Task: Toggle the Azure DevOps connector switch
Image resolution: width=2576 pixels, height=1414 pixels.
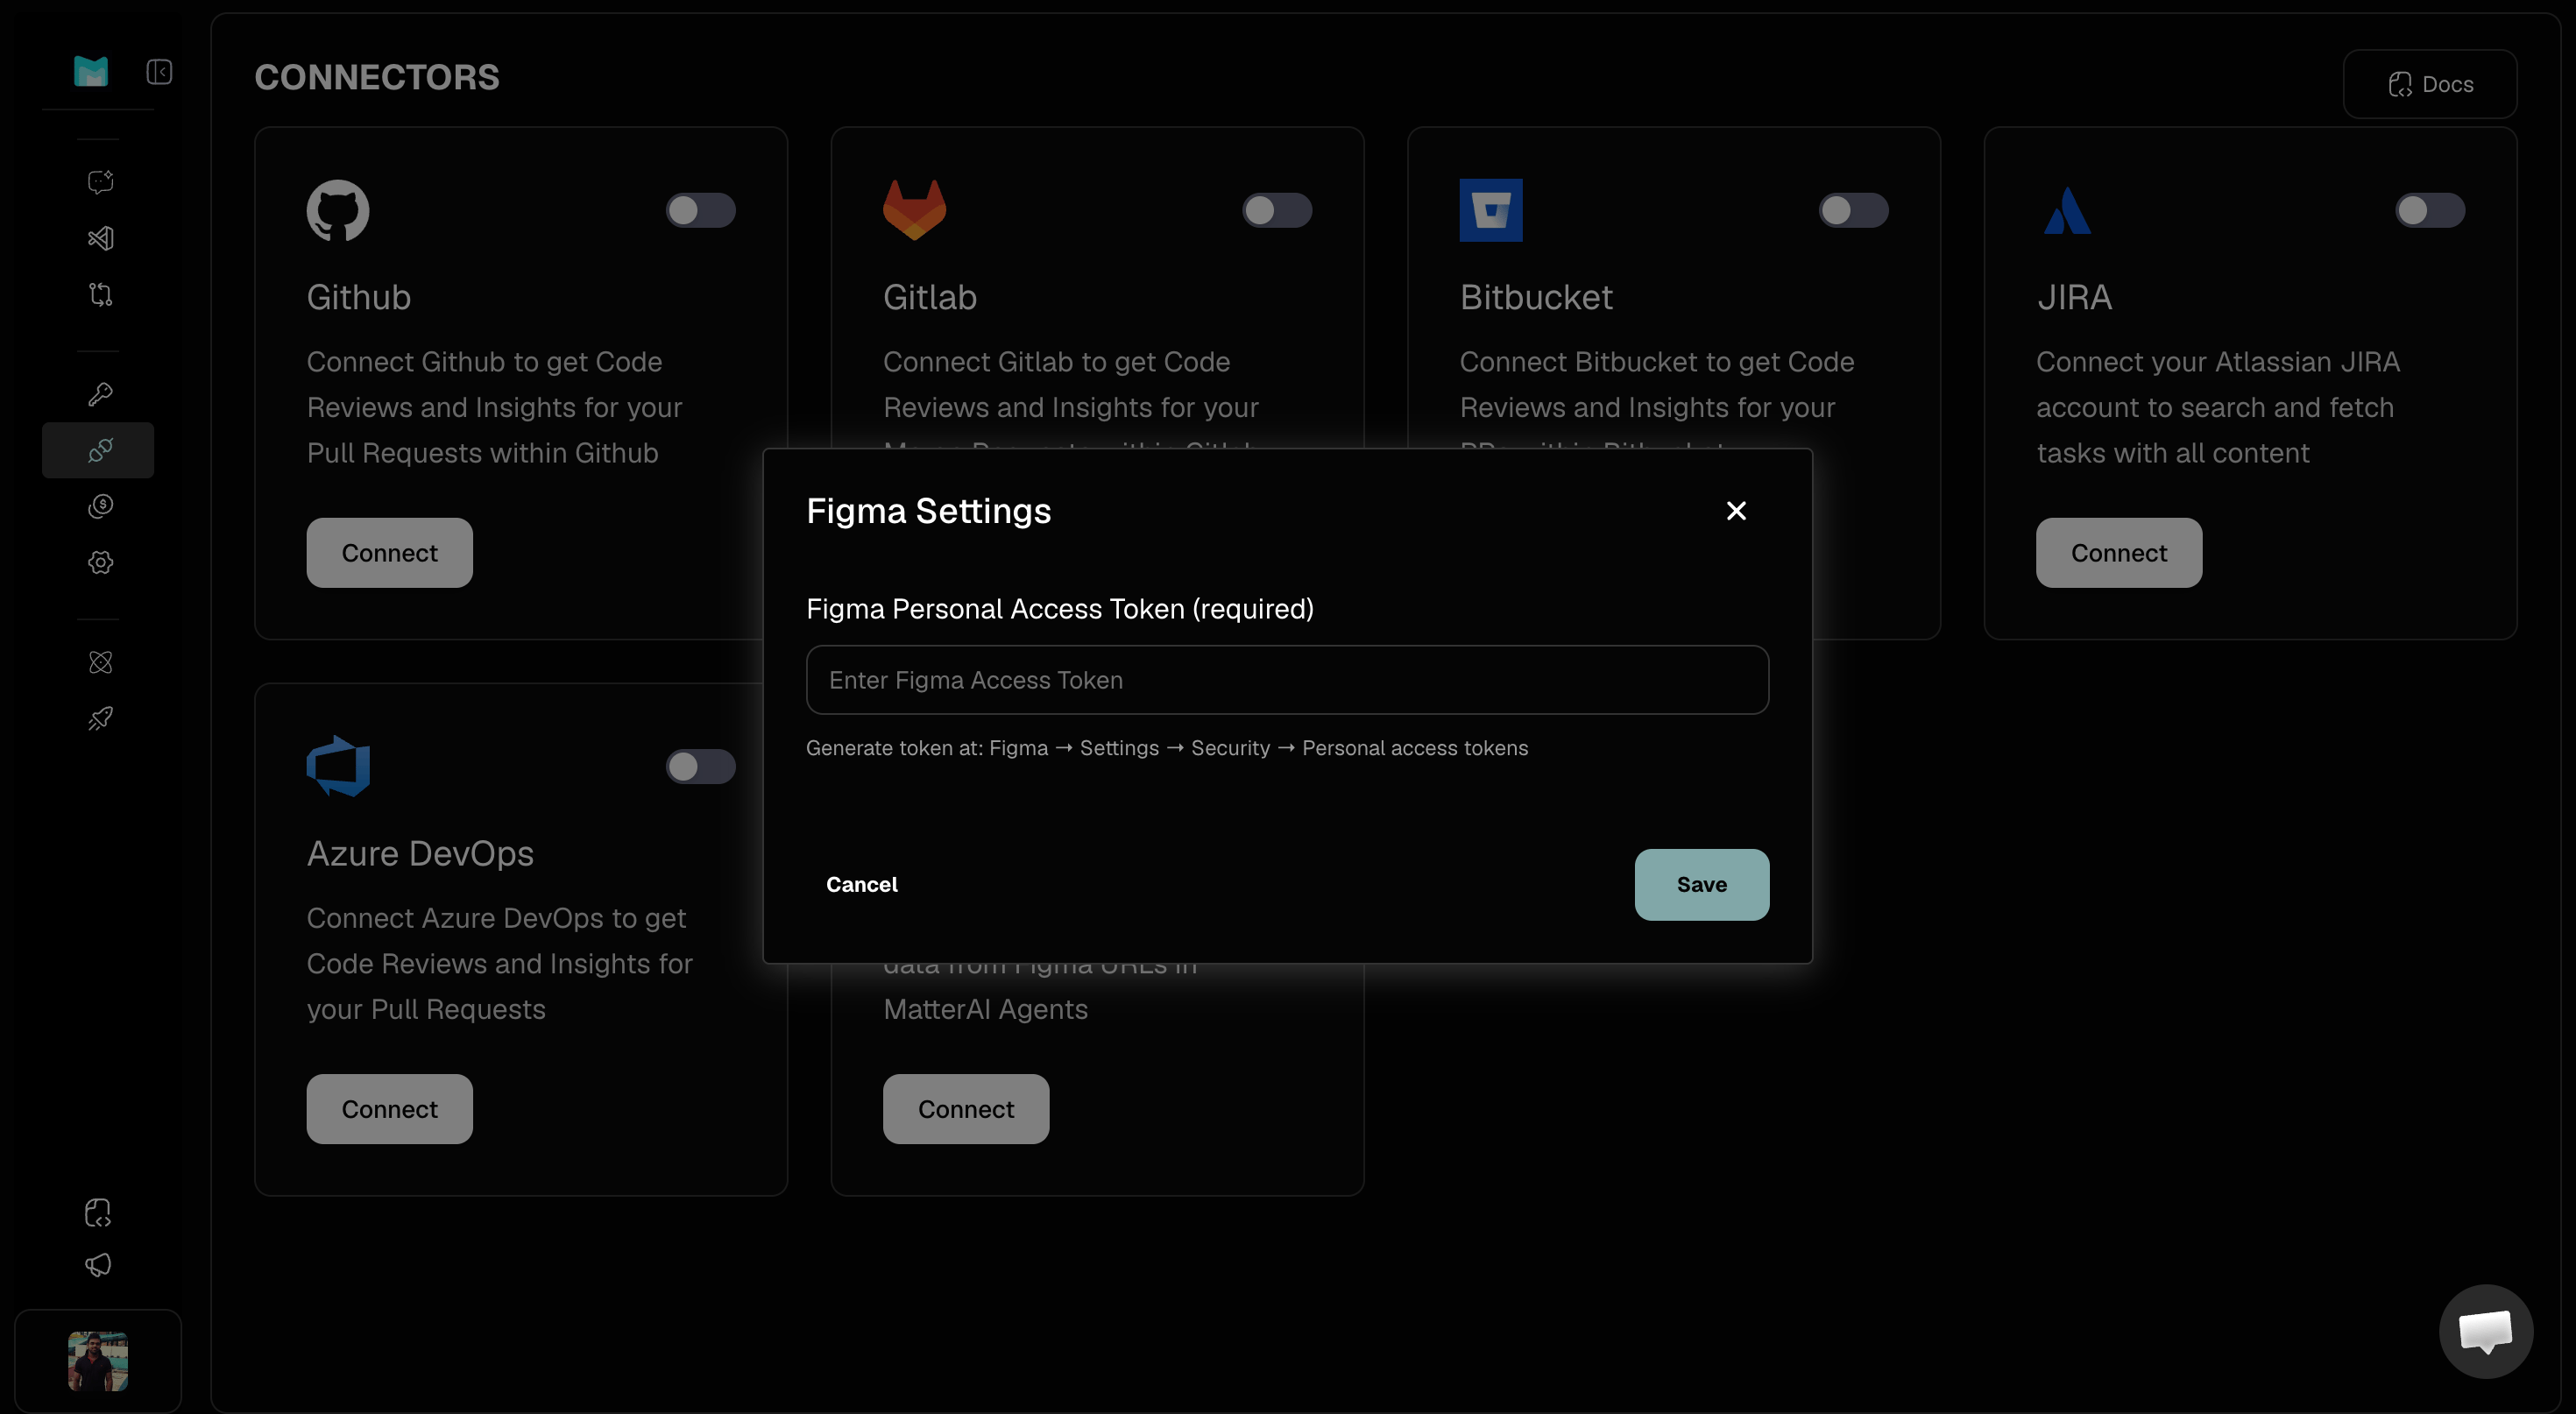Action: (701, 766)
